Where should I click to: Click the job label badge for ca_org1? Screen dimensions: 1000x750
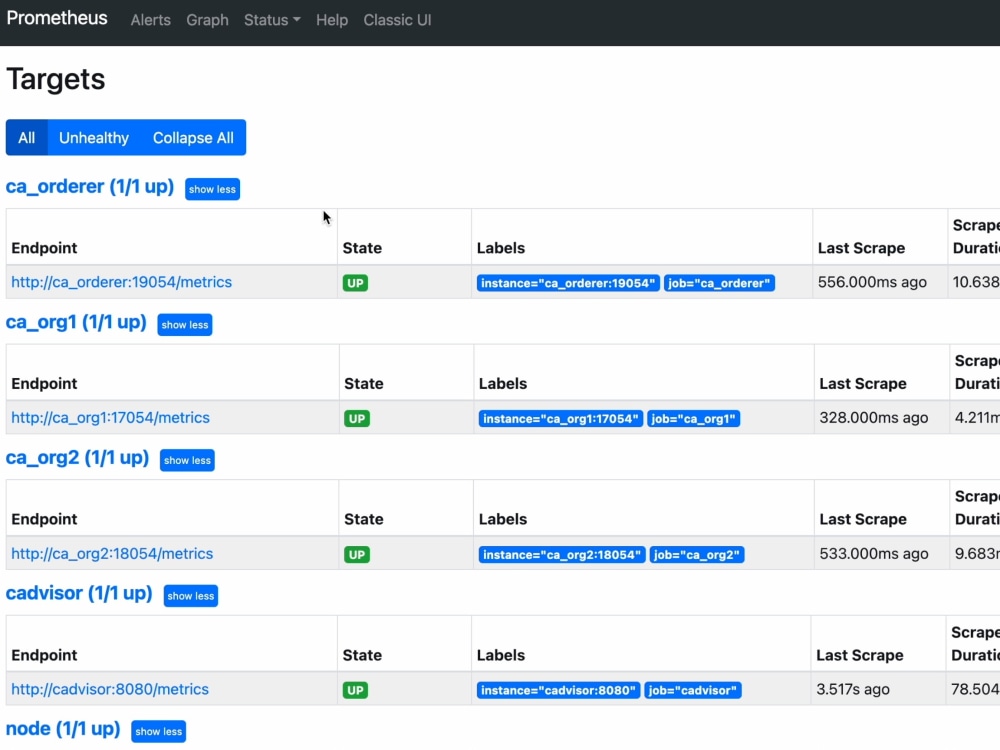(x=694, y=418)
